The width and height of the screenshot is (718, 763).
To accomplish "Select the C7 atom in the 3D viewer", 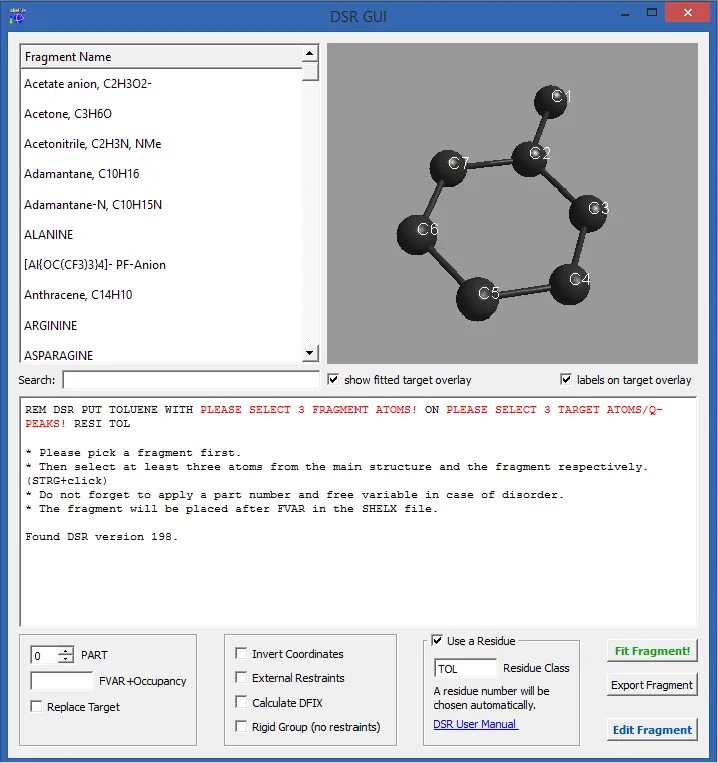I will click(449, 168).
